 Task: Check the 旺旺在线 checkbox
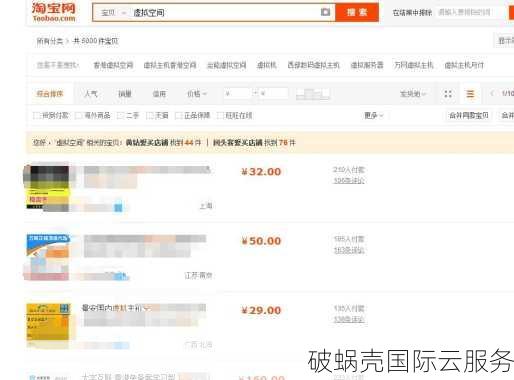click(x=220, y=116)
